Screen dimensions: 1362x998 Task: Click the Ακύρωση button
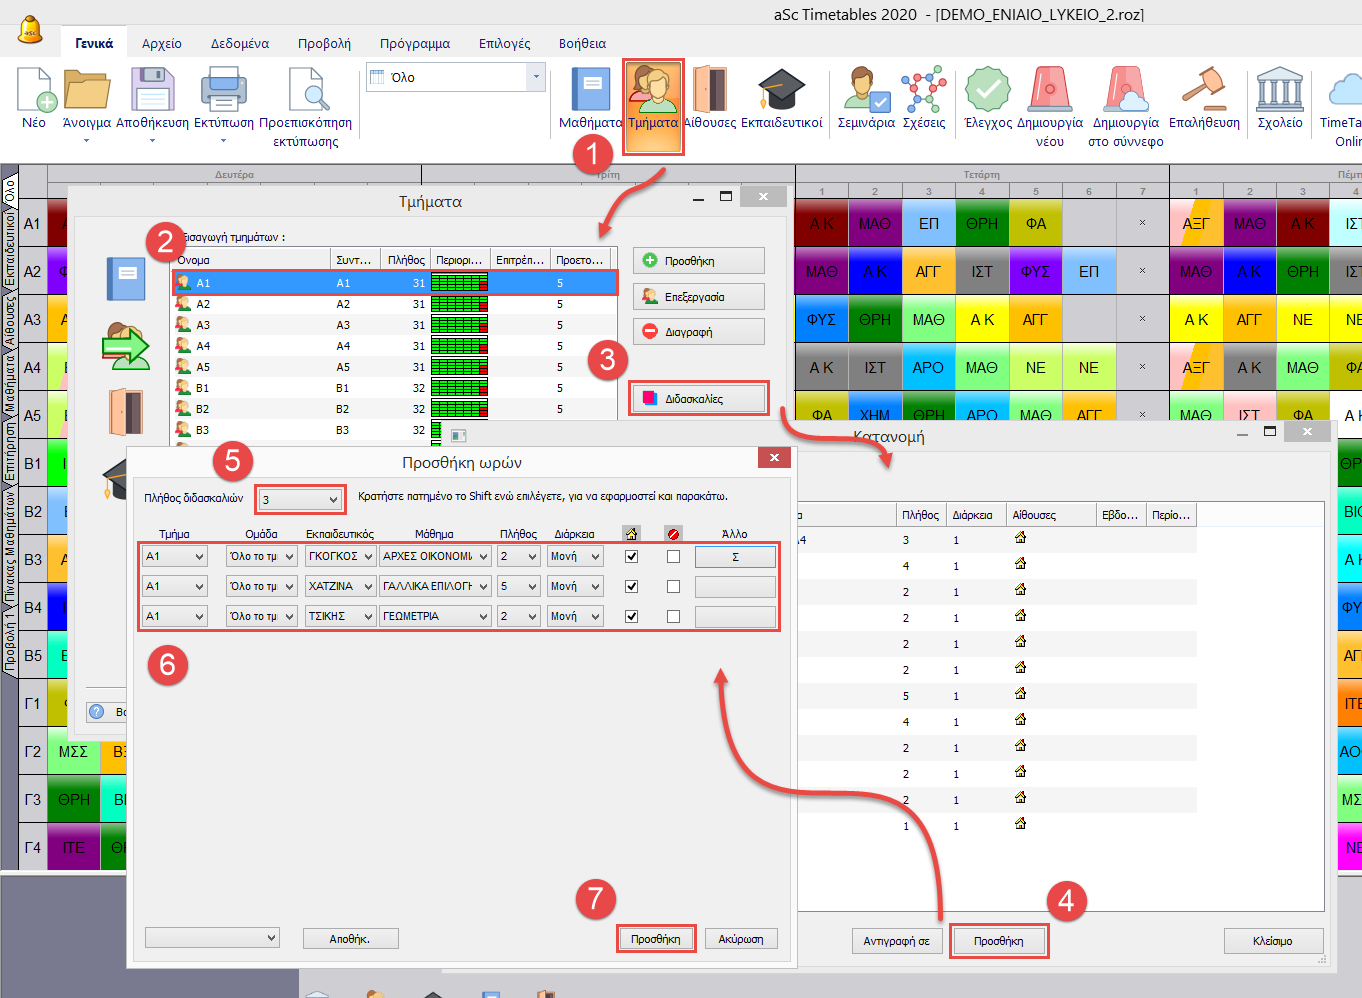tap(740, 939)
